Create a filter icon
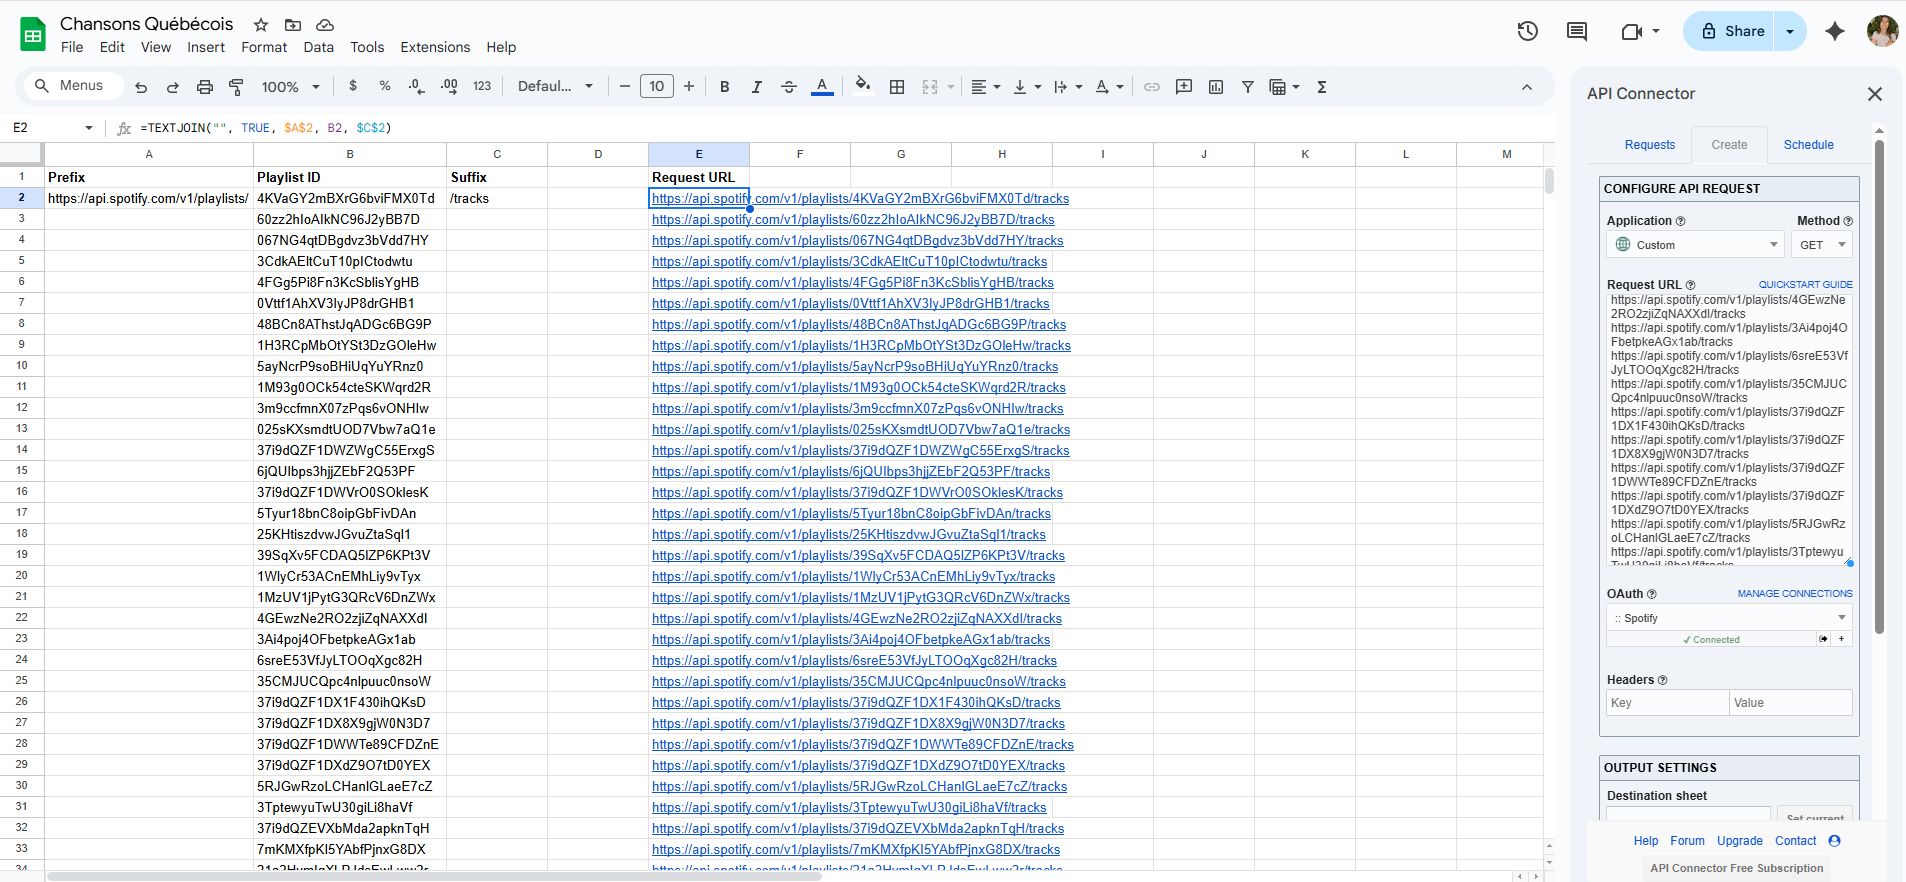1906x882 pixels. [x=1248, y=87]
